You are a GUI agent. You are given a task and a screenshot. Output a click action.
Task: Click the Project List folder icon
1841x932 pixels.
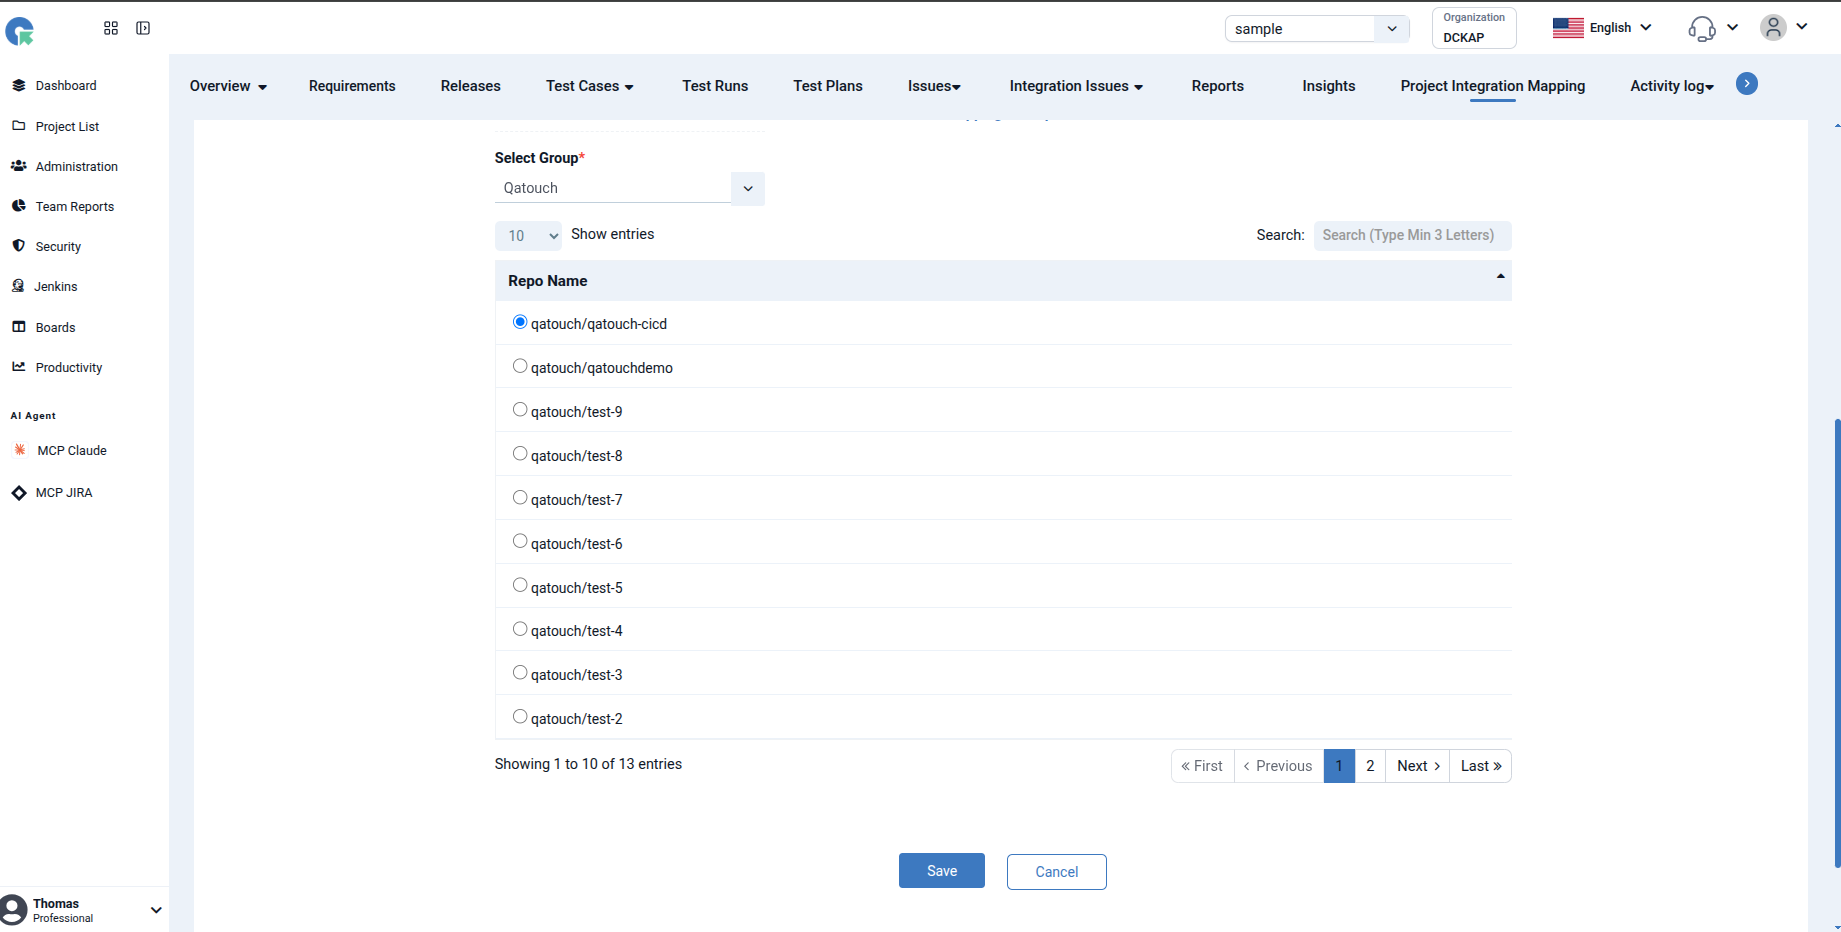(x=19, y=126)
